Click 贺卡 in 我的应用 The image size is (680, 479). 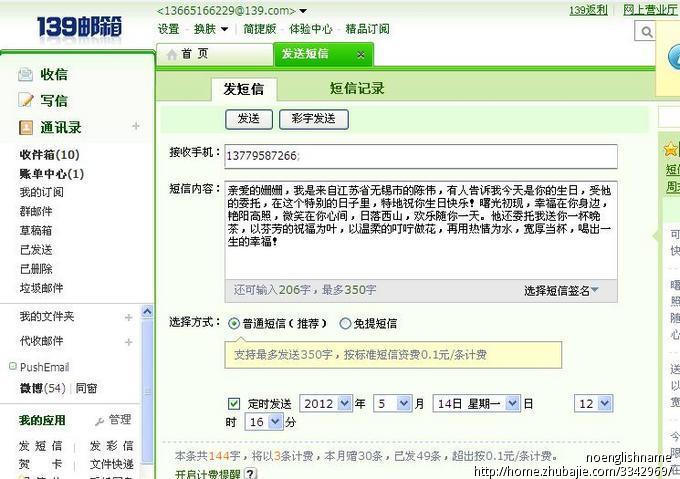point(40,464)
